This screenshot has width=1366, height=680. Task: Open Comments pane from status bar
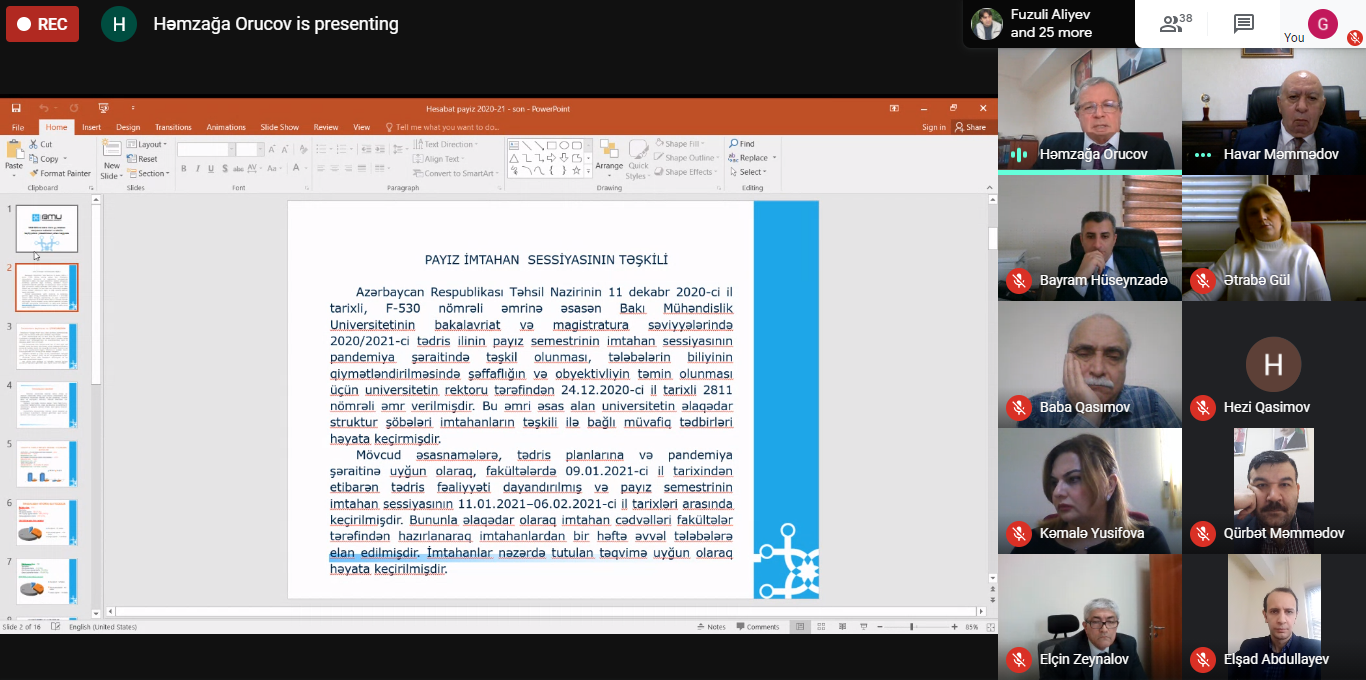click(x=758, y=627)
